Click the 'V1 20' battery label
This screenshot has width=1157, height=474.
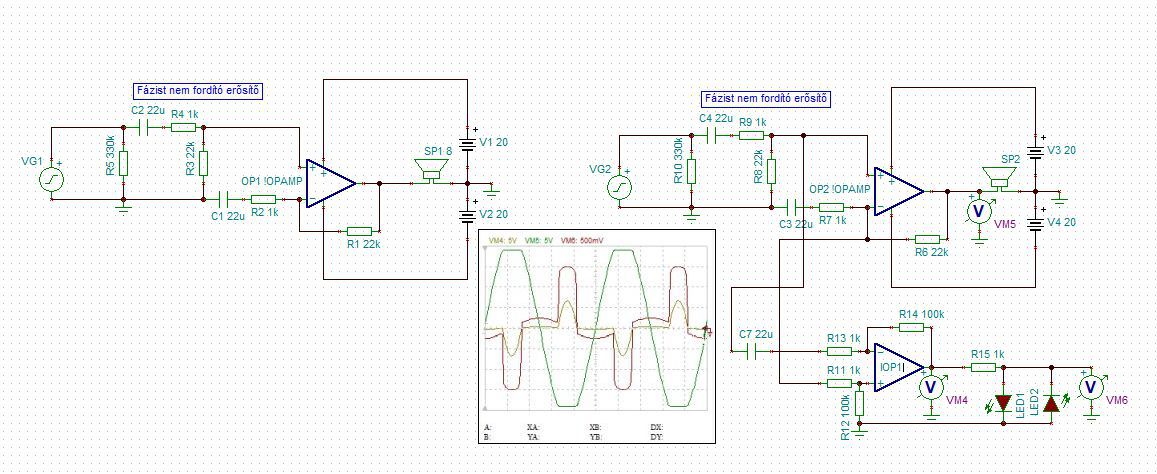pos(493,142)
